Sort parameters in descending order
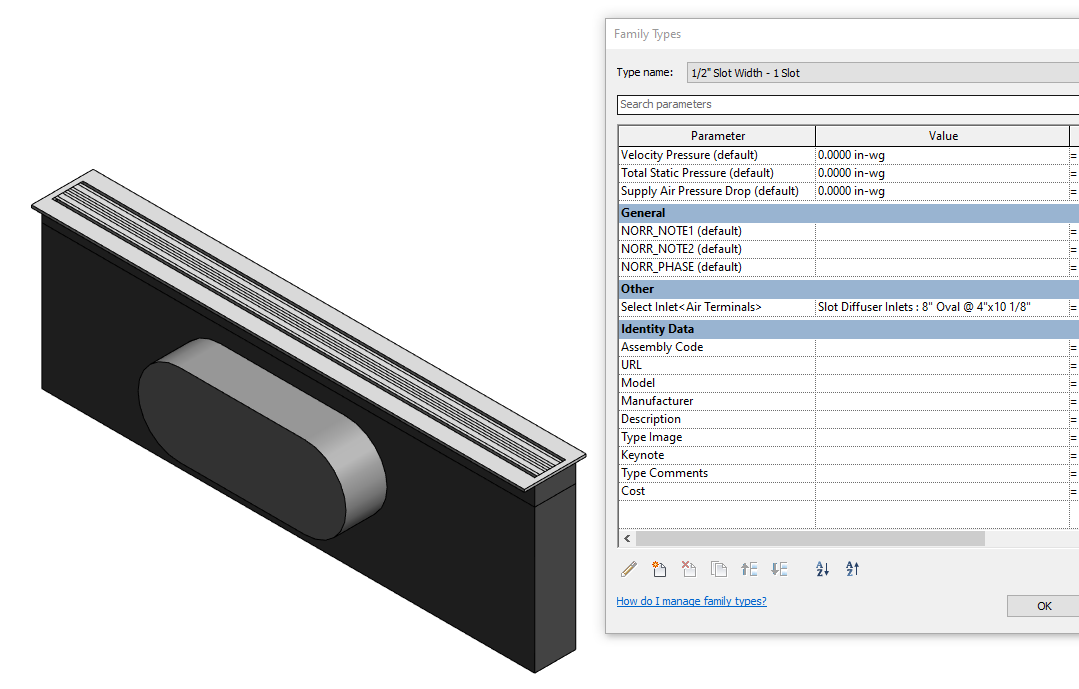1079x689 pixels. pyautogui.click(x=851, y=568)
